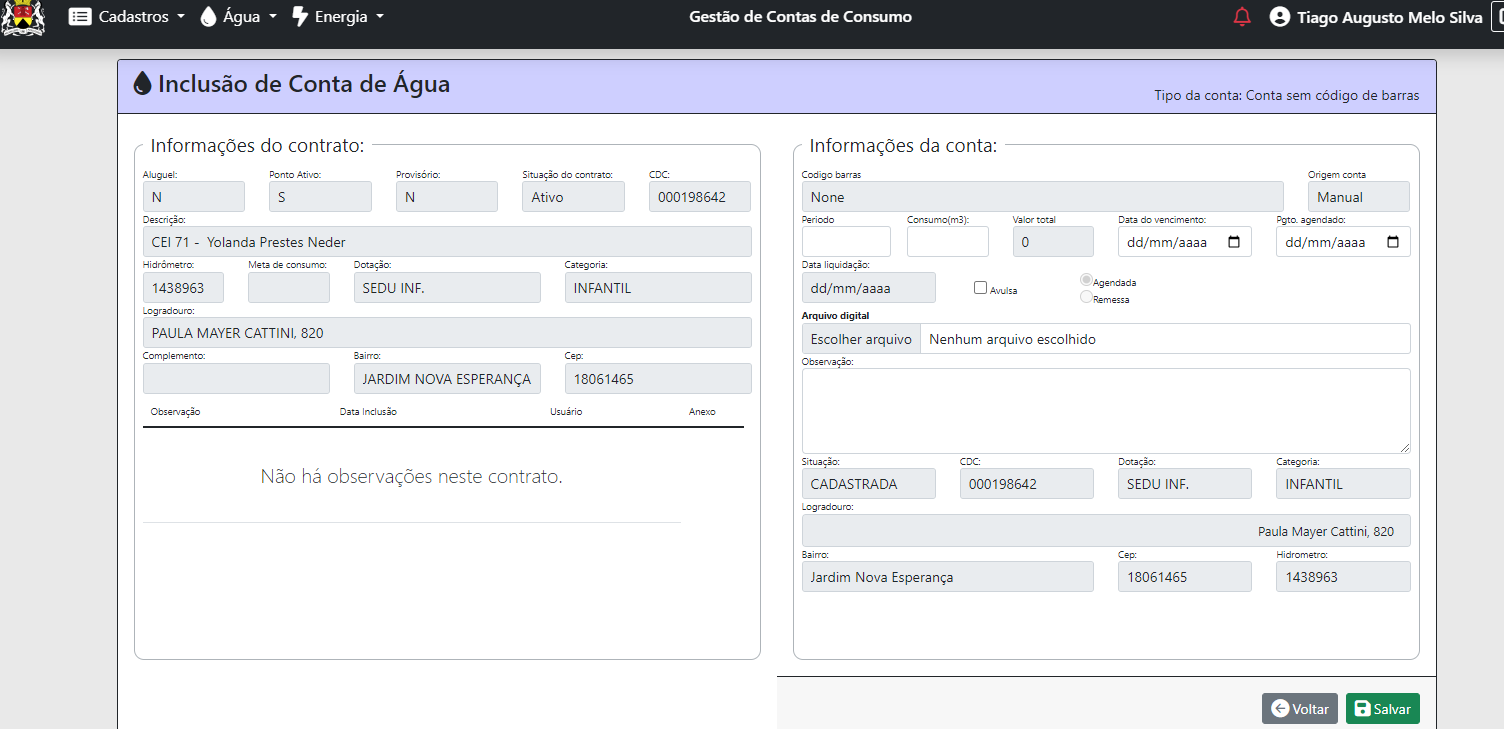The height and width of the screenshot is (729, 1504).
Task: Click the red notification bell icon
Action: click(x=1242, y=17)
